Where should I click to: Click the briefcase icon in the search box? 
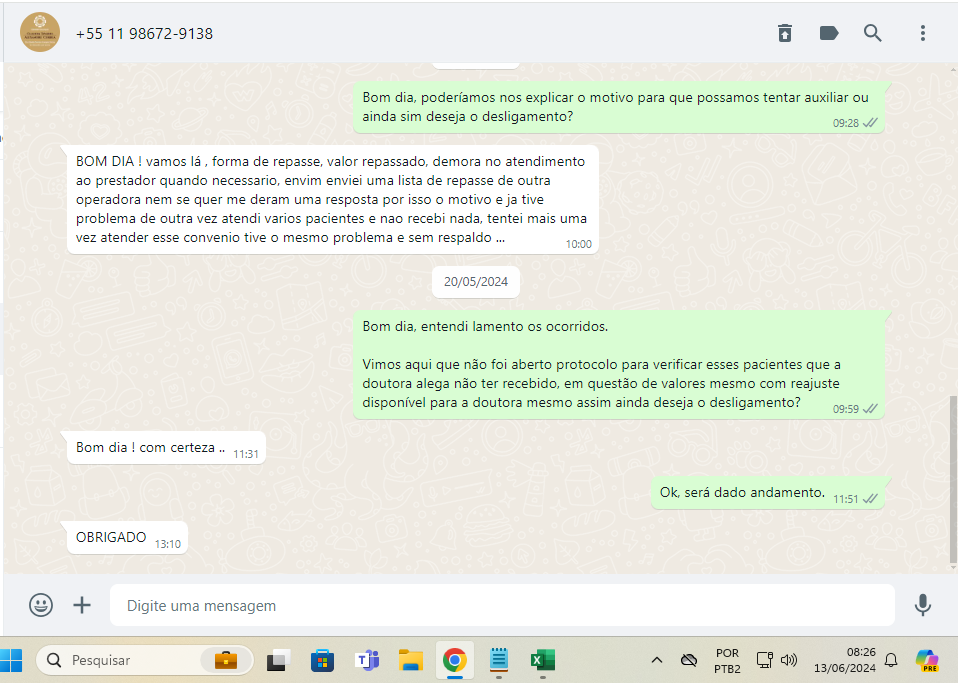click(225, 660)
